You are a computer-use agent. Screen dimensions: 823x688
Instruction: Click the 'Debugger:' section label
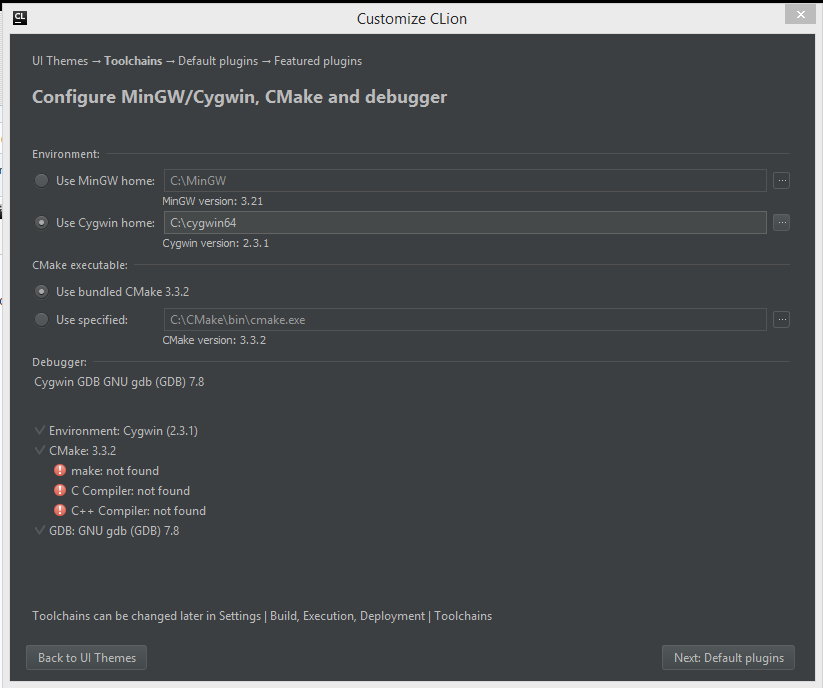(59, 362)
